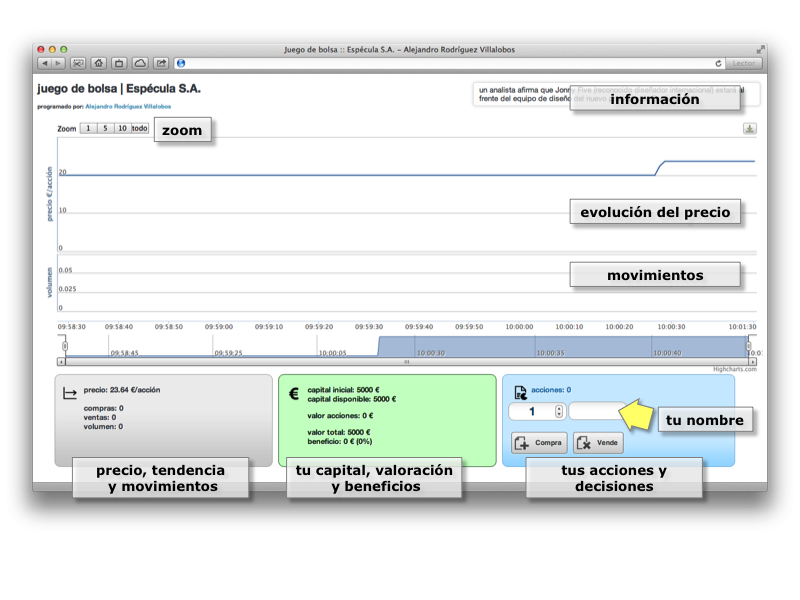Click the share icon in the browser toolbar

[163, 62]
